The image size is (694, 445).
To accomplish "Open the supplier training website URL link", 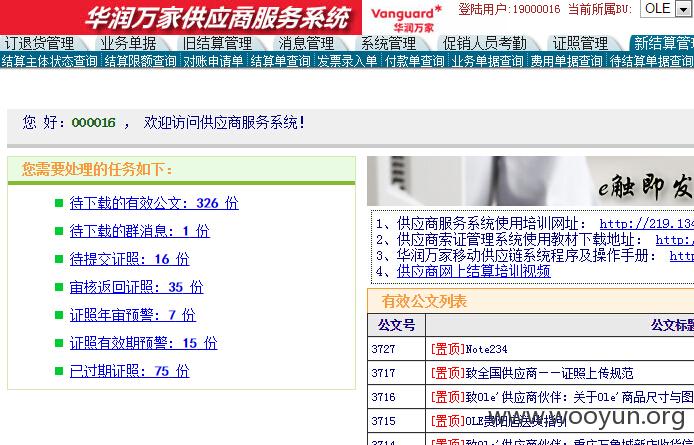I will [647, 224].
